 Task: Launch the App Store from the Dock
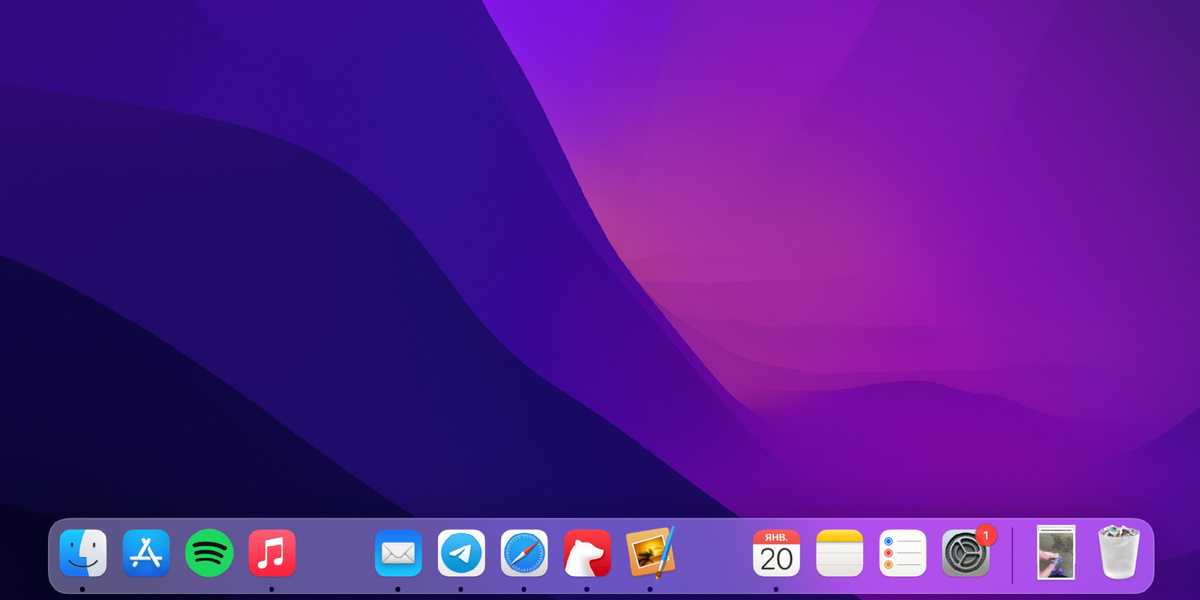(x=146, y=553)
